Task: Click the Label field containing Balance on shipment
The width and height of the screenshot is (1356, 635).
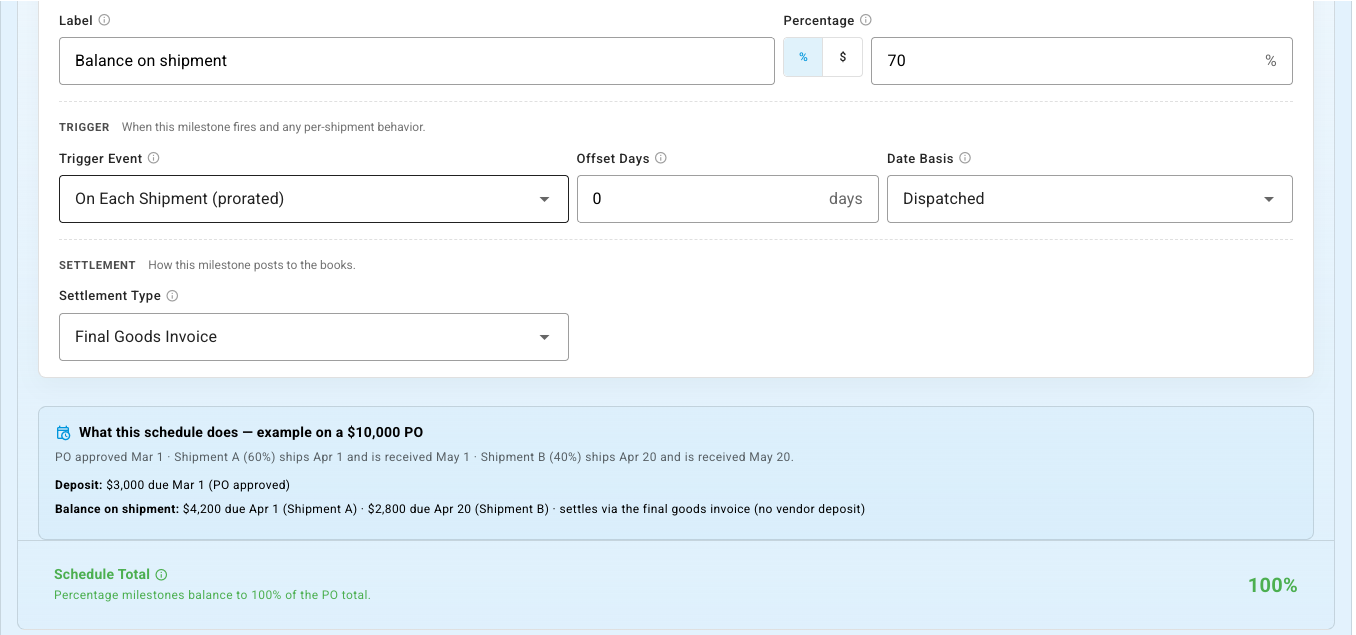Action: click(417, 61)
